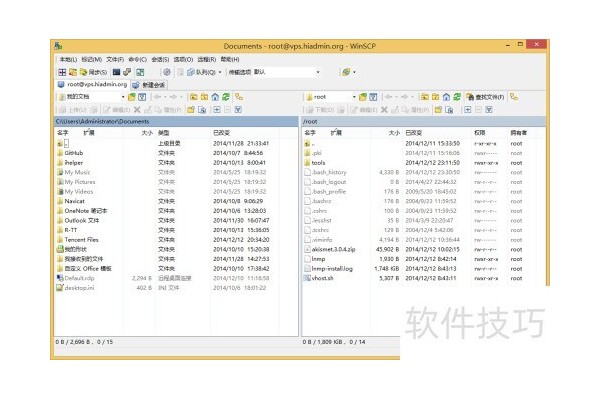Click the compare directories icon
Image resolution: width=600 pixels, height=400 pixels.
click(73, 72)
